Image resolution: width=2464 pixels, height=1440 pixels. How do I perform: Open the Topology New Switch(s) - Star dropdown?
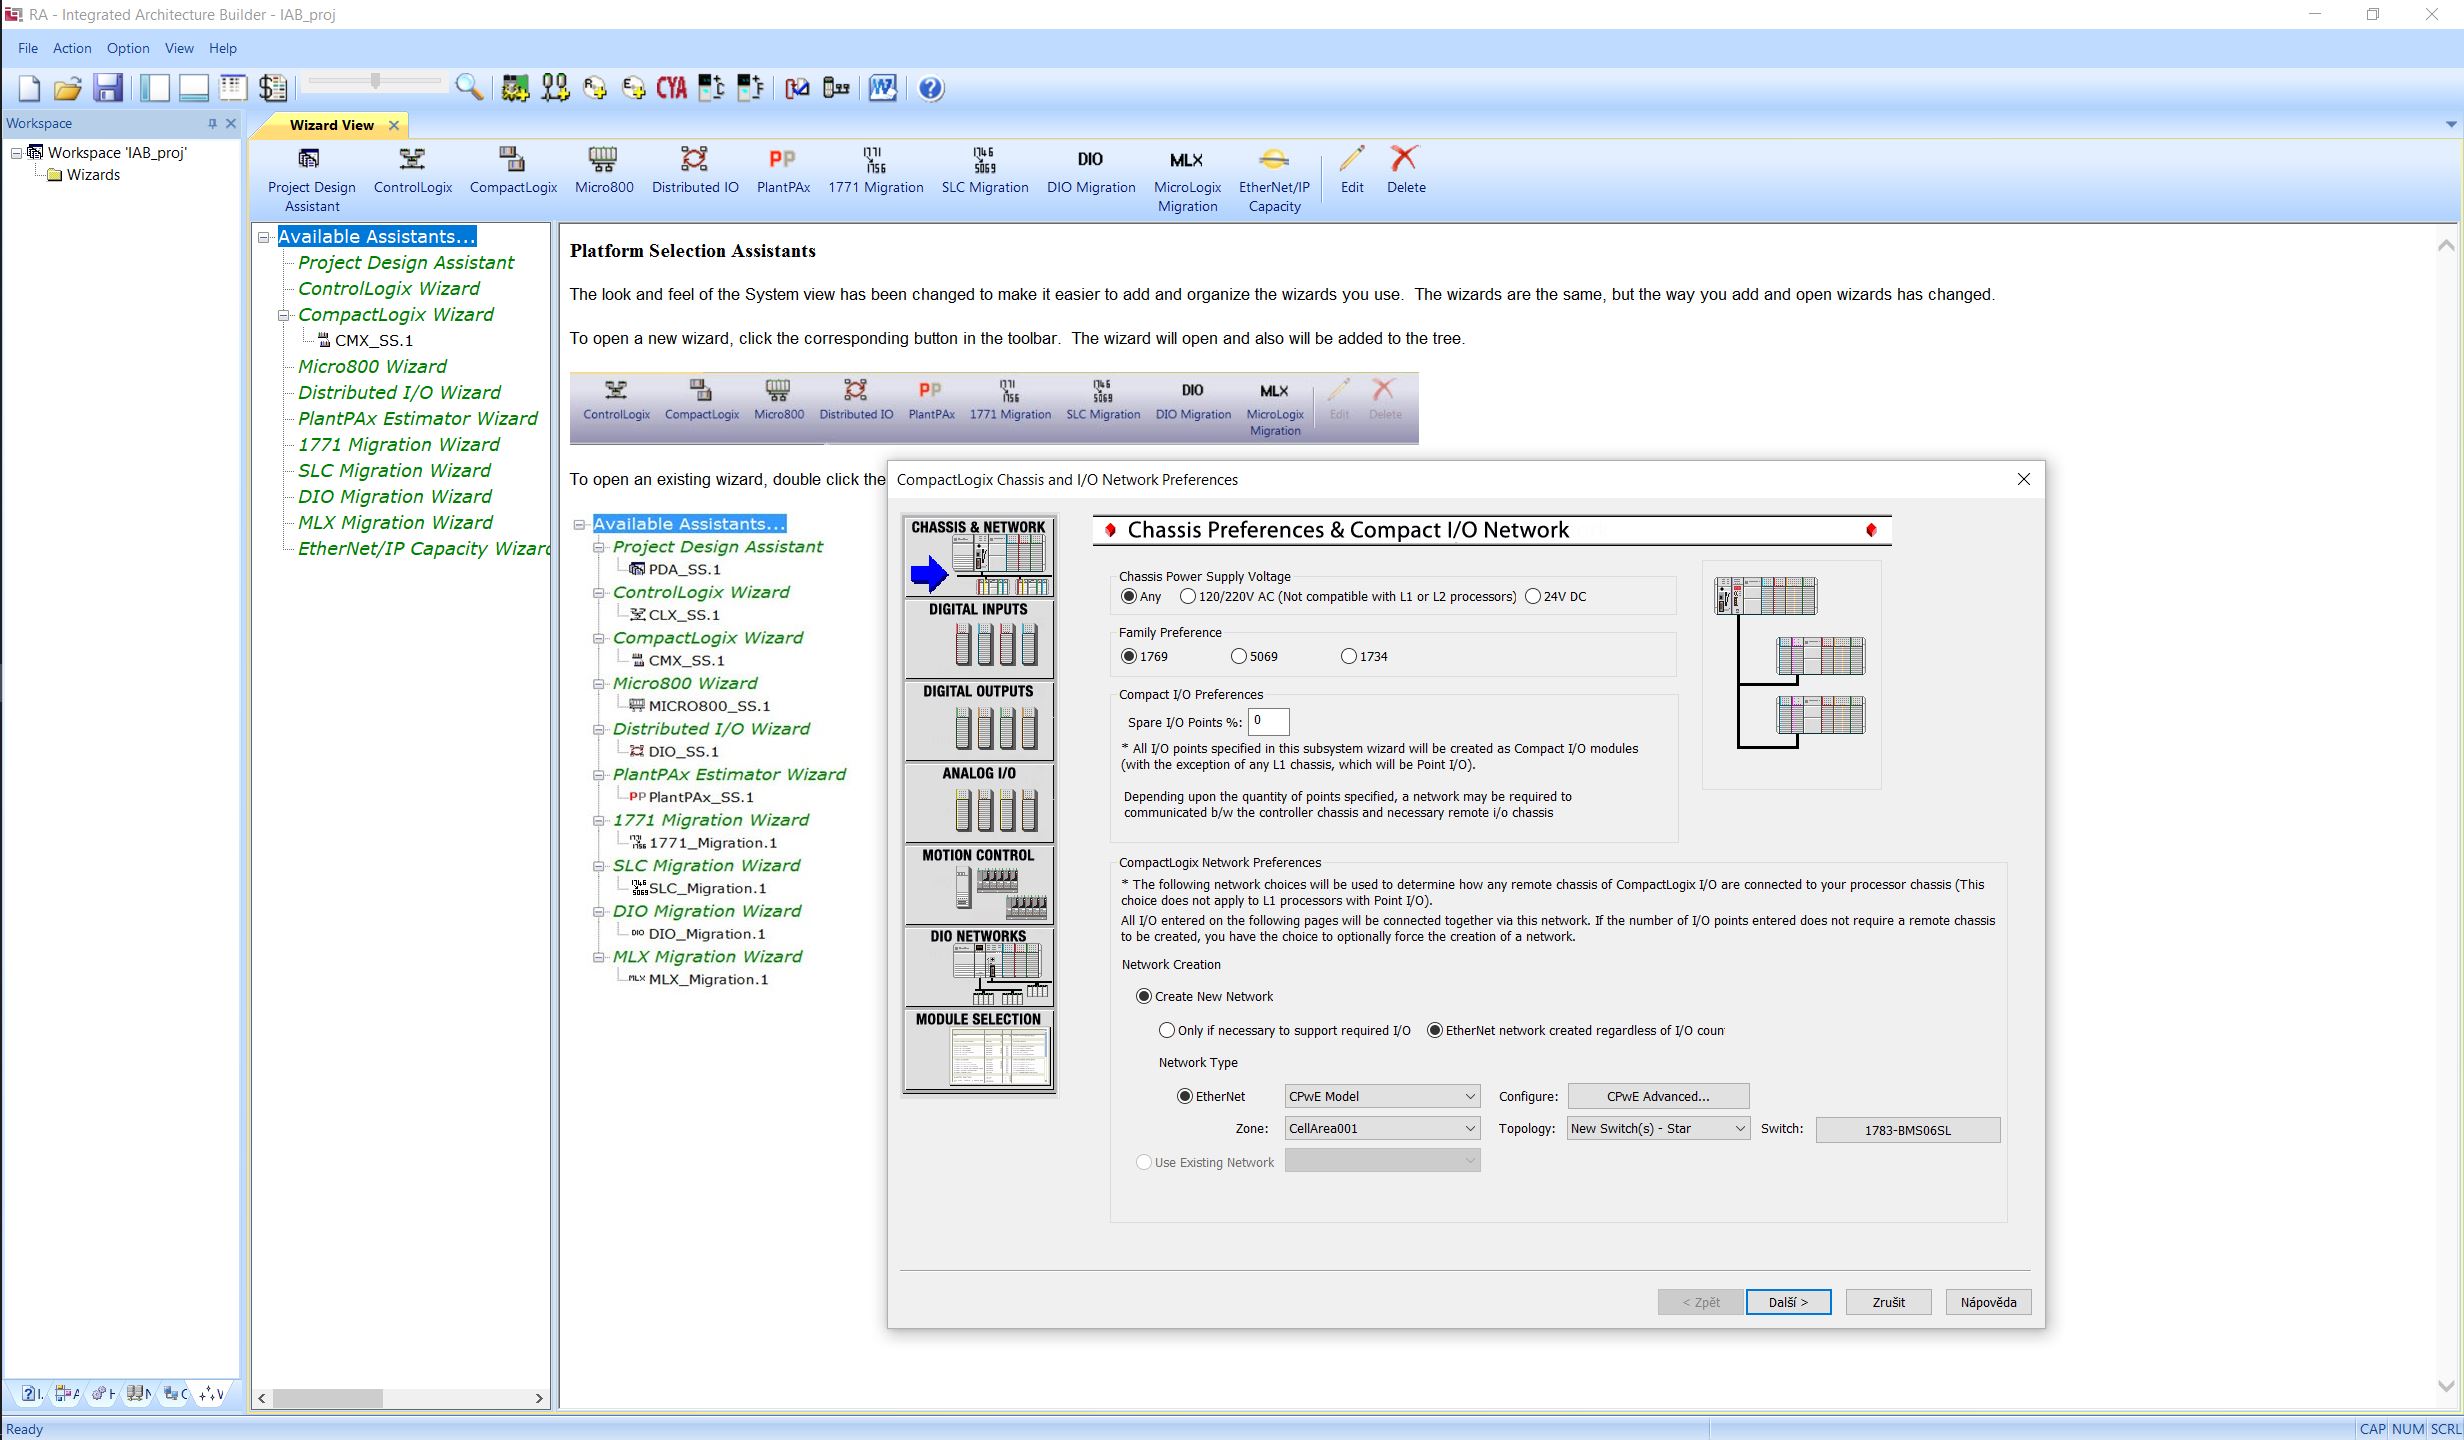(1658, 1128)
